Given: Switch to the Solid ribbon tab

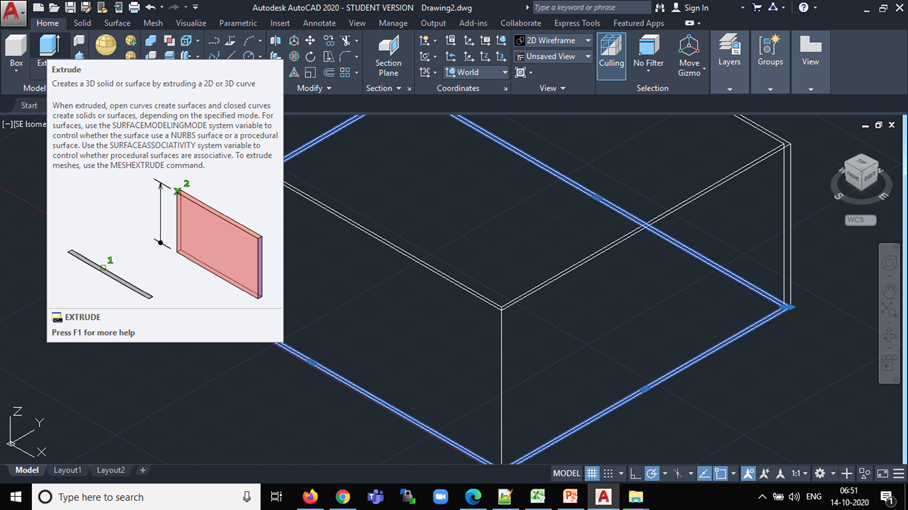Looking at the screenshot, I should pos(82,23).
